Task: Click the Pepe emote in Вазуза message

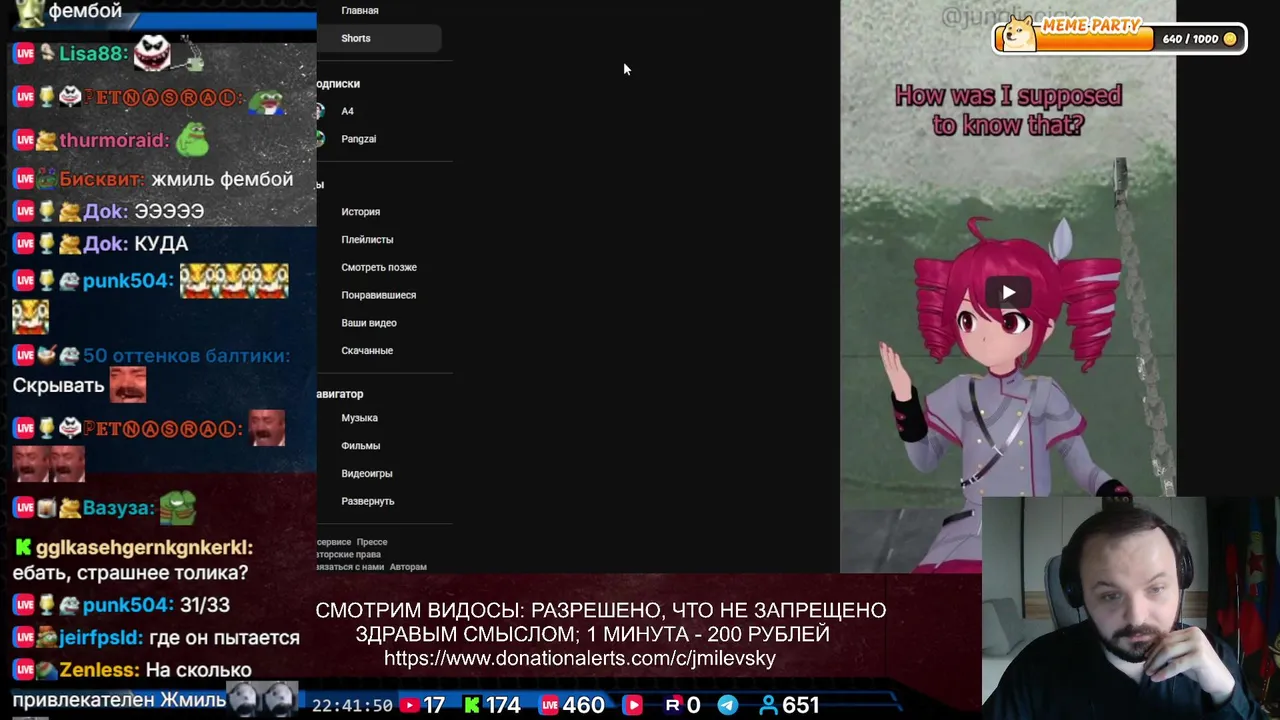Action: click(x=178, y=507)
